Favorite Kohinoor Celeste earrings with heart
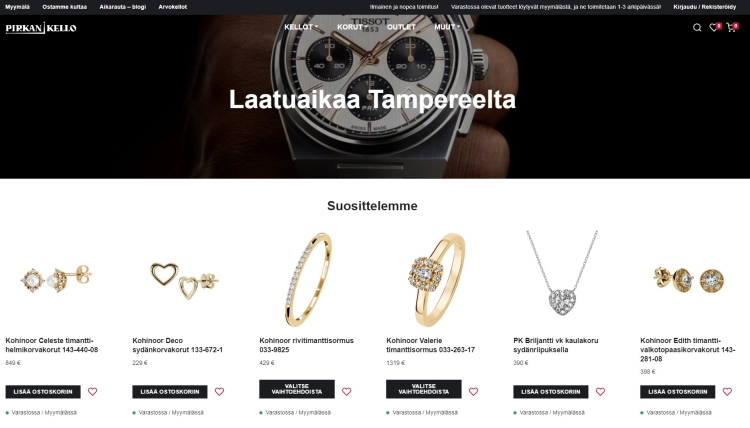 [92, 392]
